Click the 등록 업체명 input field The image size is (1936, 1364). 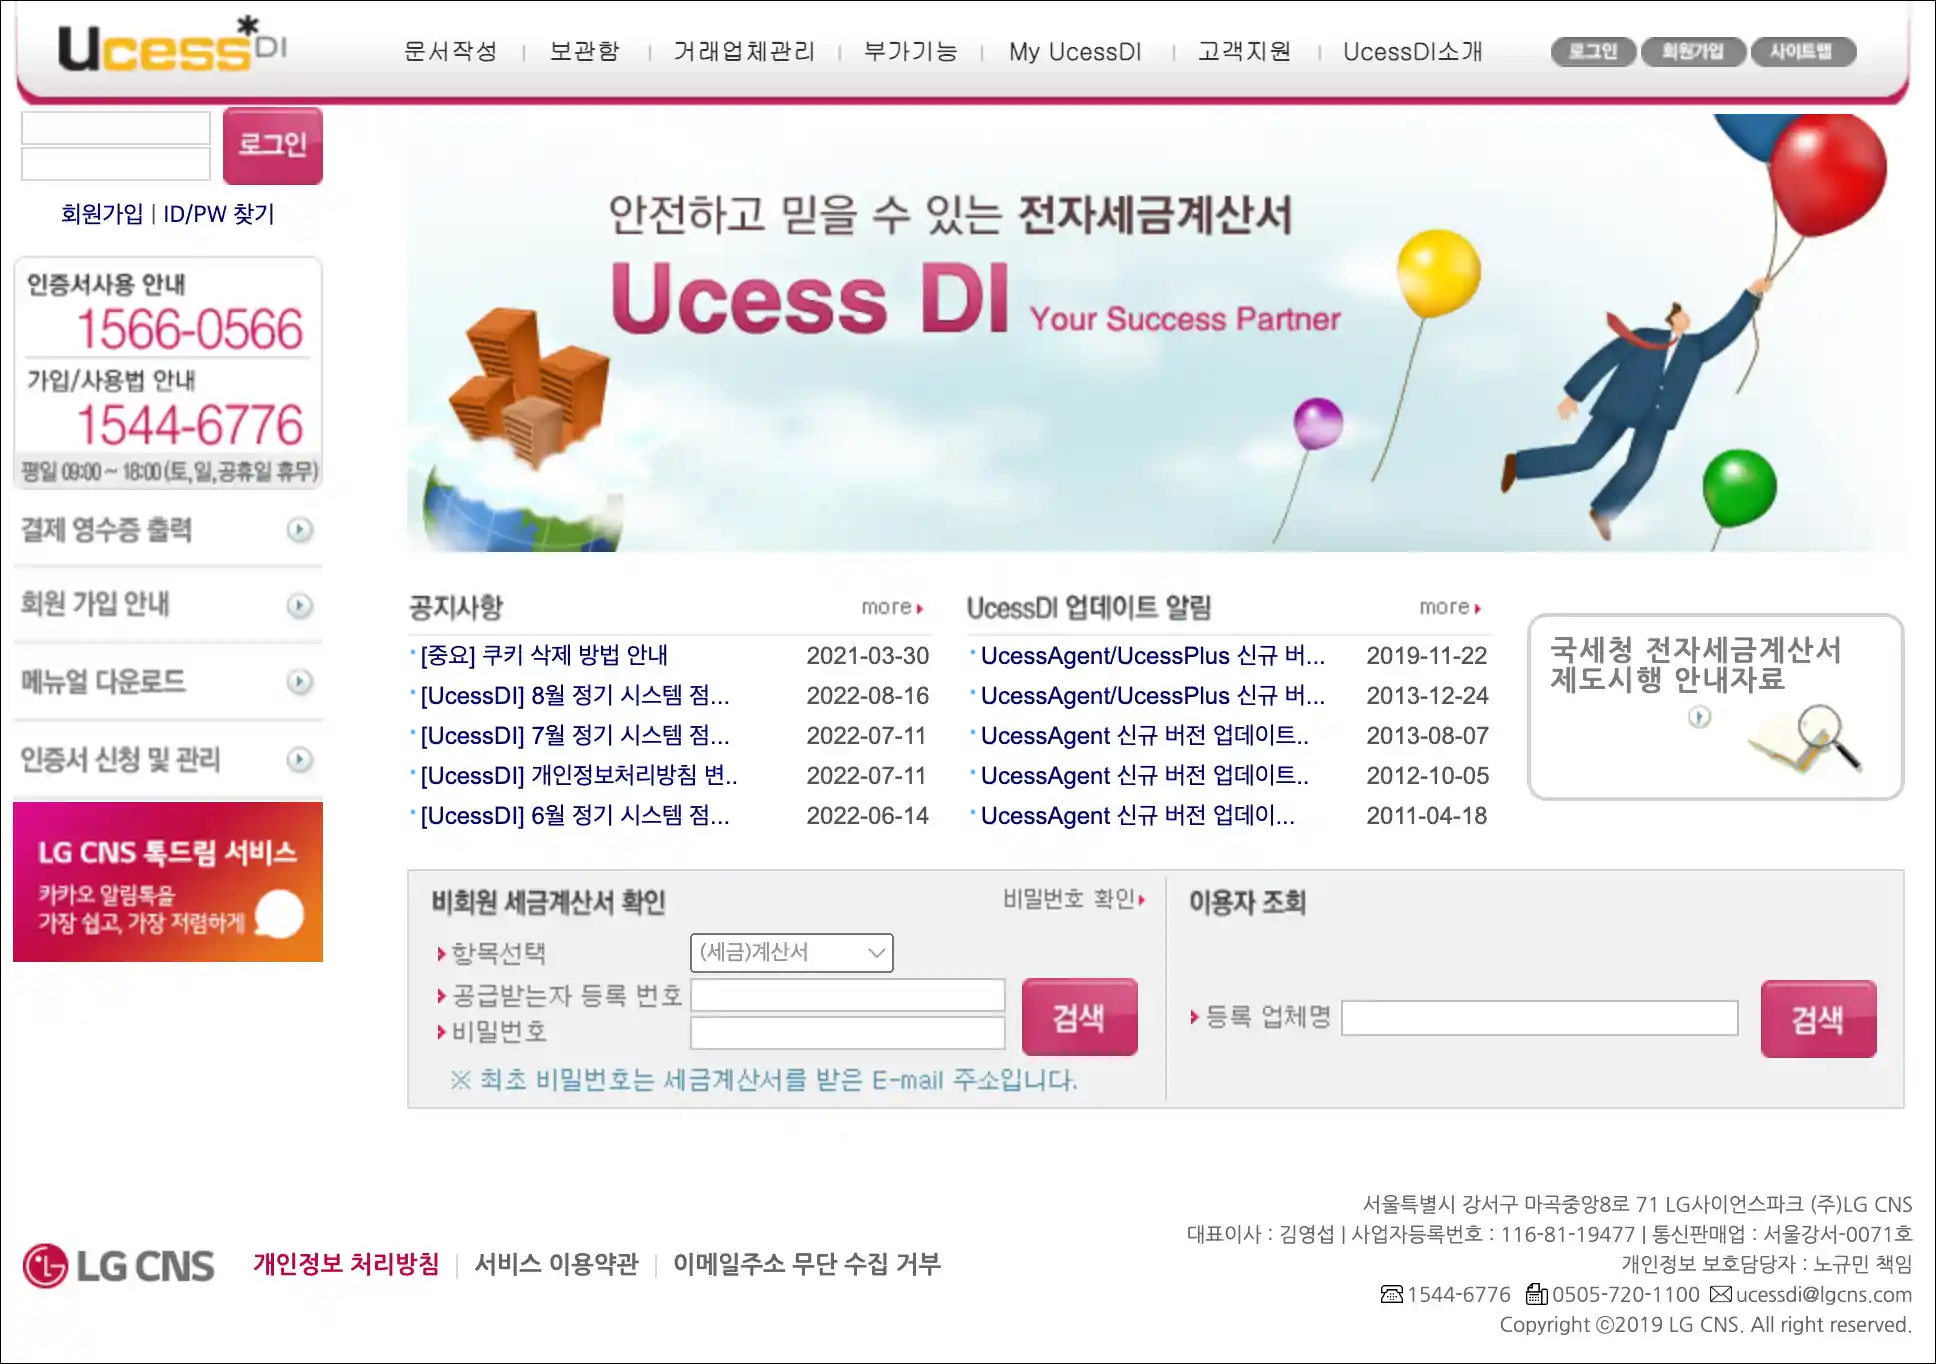1540,1018
